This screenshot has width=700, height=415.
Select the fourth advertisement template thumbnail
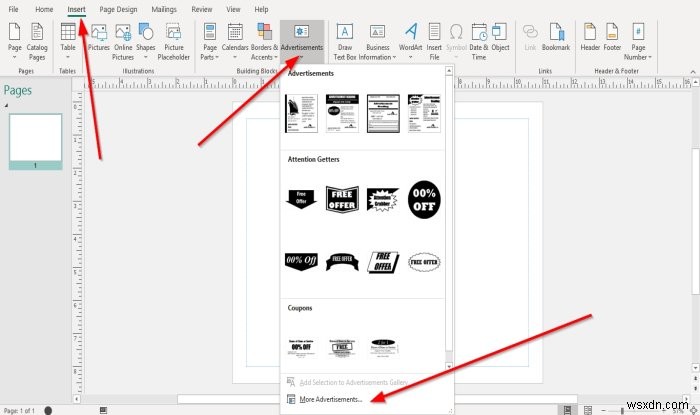[x=424, y=113]
